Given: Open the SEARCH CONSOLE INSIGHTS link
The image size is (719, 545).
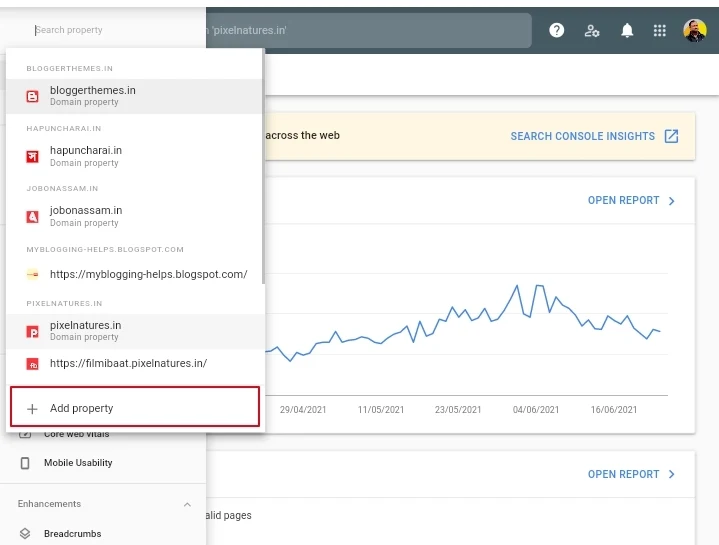Looking at the screenshot, I should tap(582, 136).
